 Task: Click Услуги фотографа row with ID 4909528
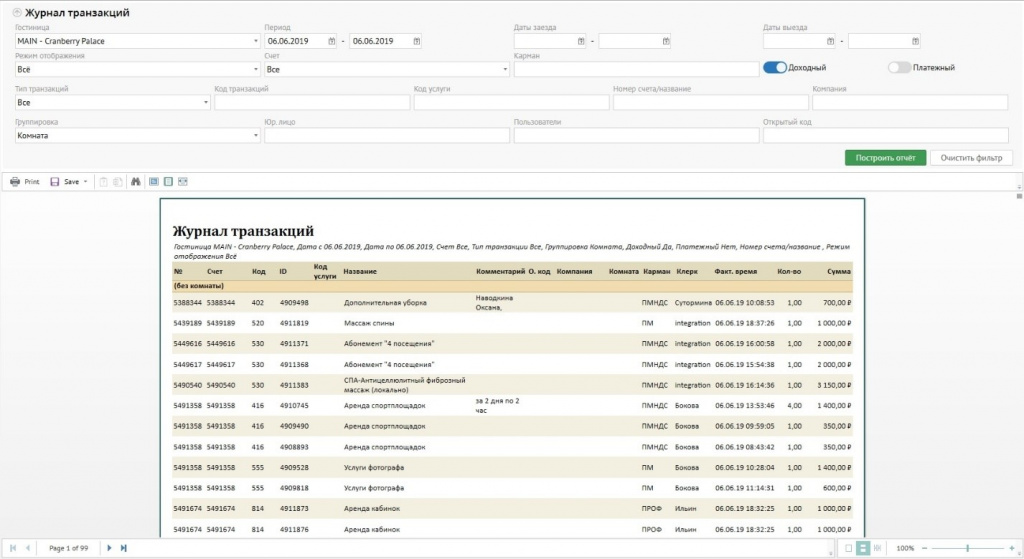[x=374, y=468]
